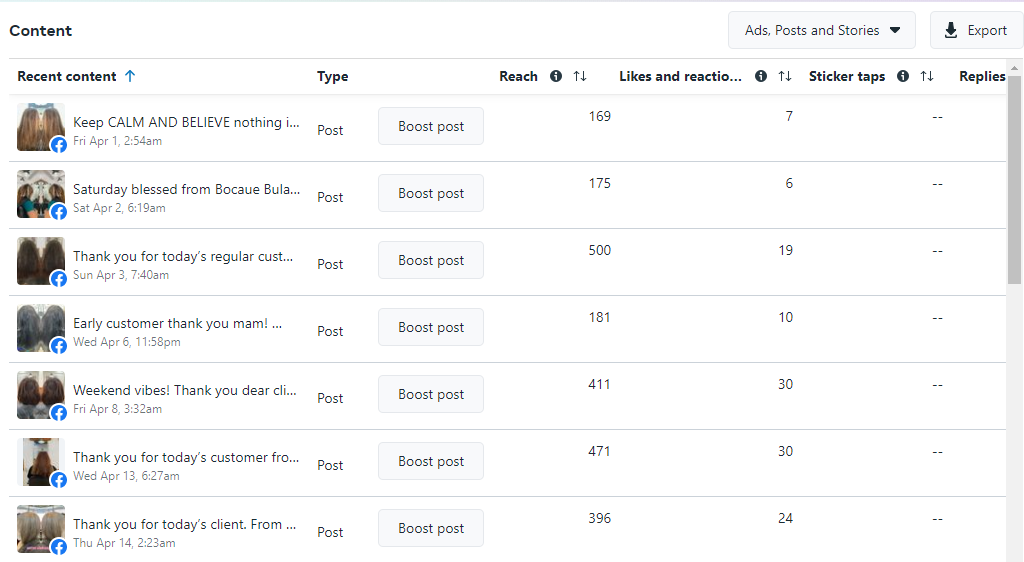This screenshot has height=562, width=1024.
Task: Sort Recent content ascending arrow
Action: [x=130, y=76]
